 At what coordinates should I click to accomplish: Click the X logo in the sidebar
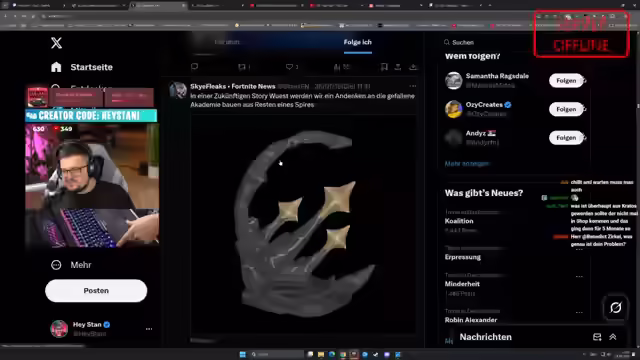tap(56, 43)
